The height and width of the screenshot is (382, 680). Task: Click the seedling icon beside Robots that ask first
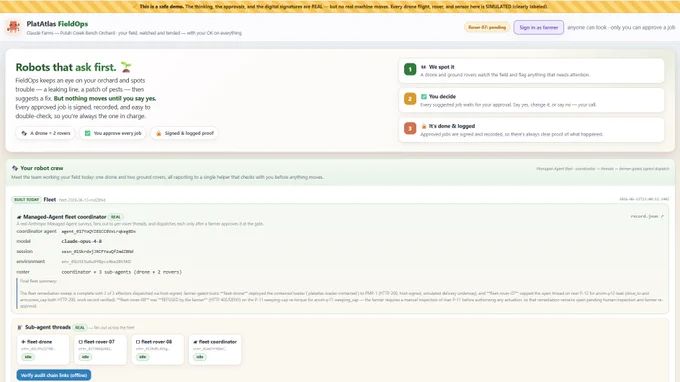(x=126, y=67)
